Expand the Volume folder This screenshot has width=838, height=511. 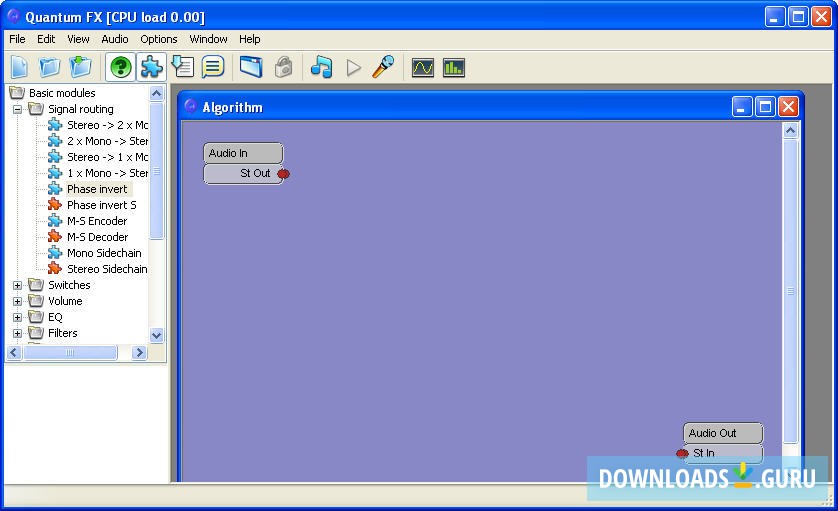pos(18,301)
